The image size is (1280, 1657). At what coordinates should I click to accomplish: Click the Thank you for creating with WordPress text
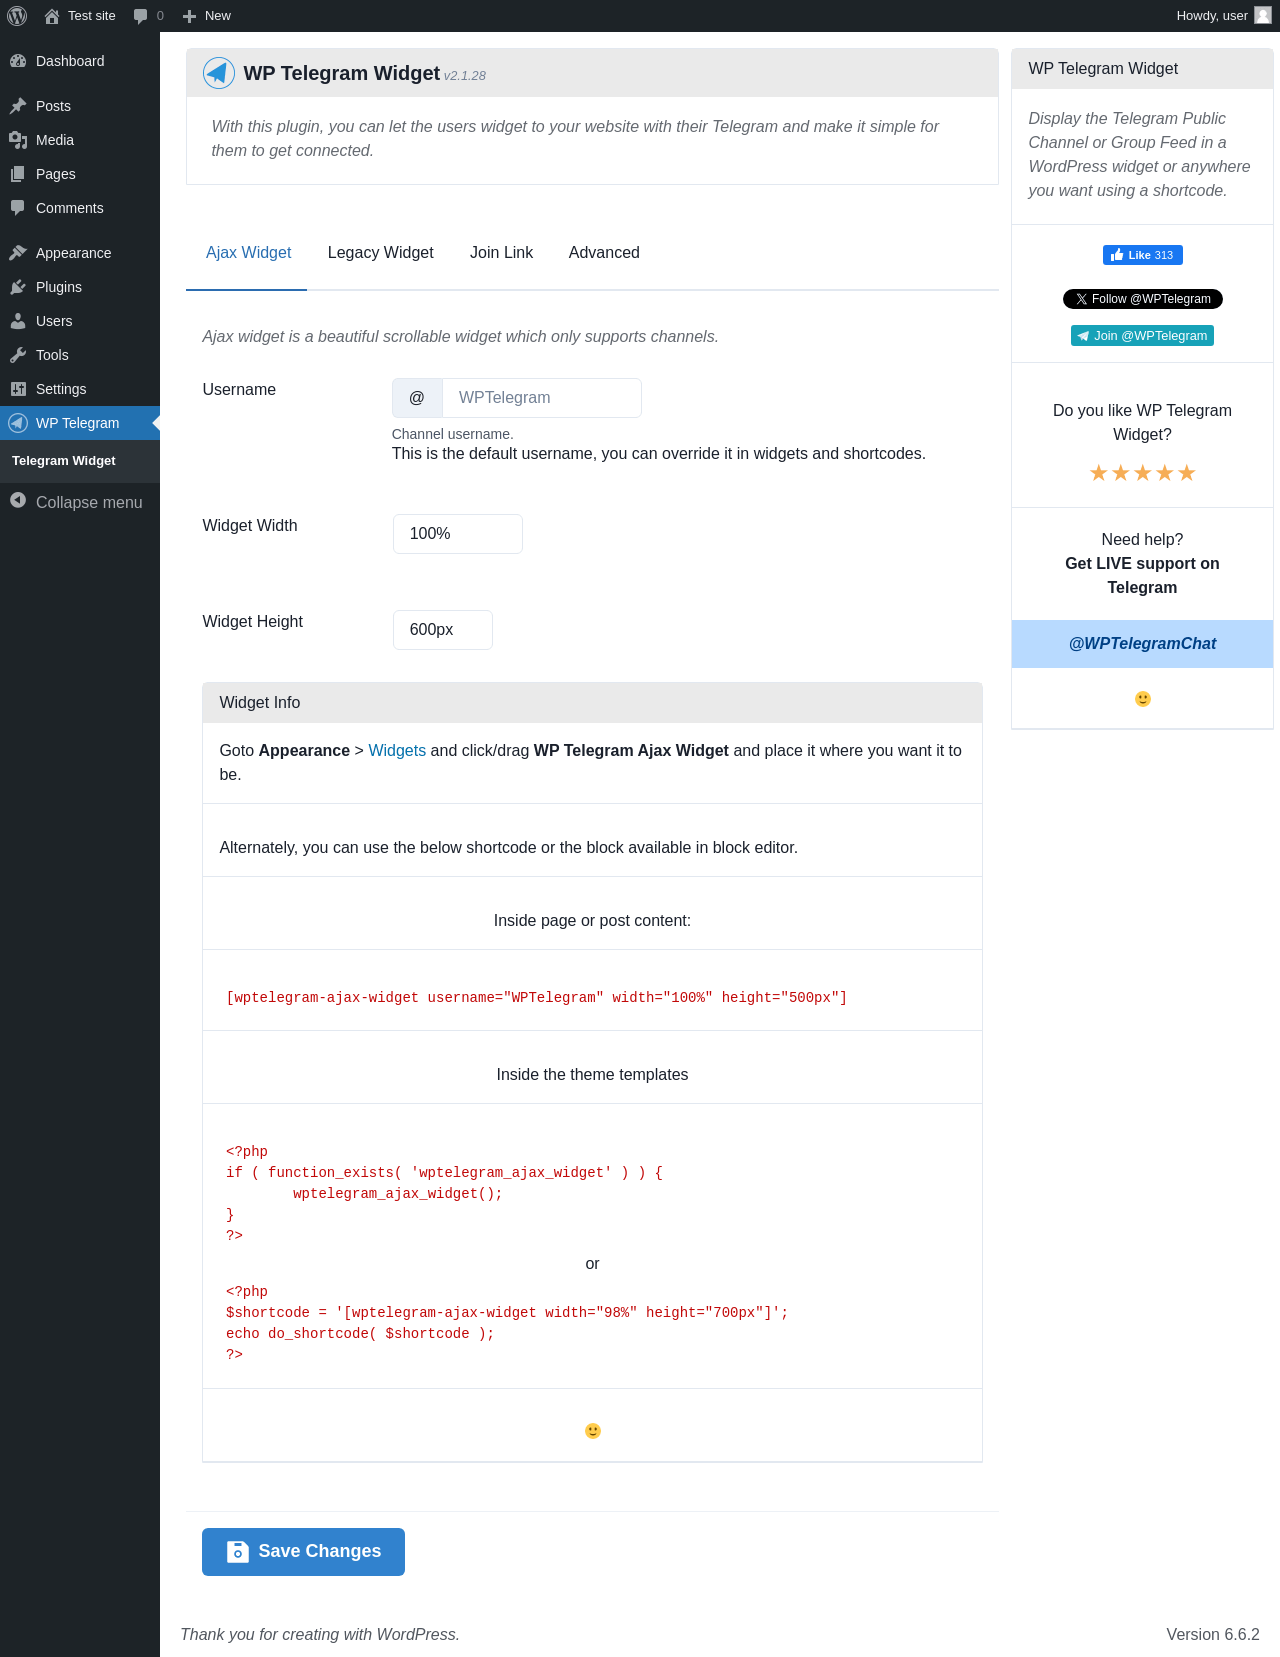coord(320,1634)
